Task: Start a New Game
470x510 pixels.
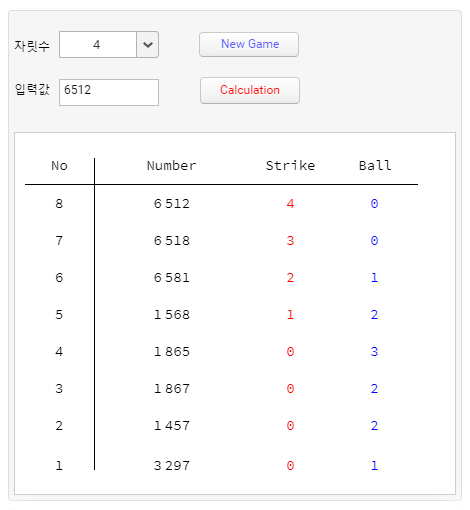Action: [x=249, y=44]
